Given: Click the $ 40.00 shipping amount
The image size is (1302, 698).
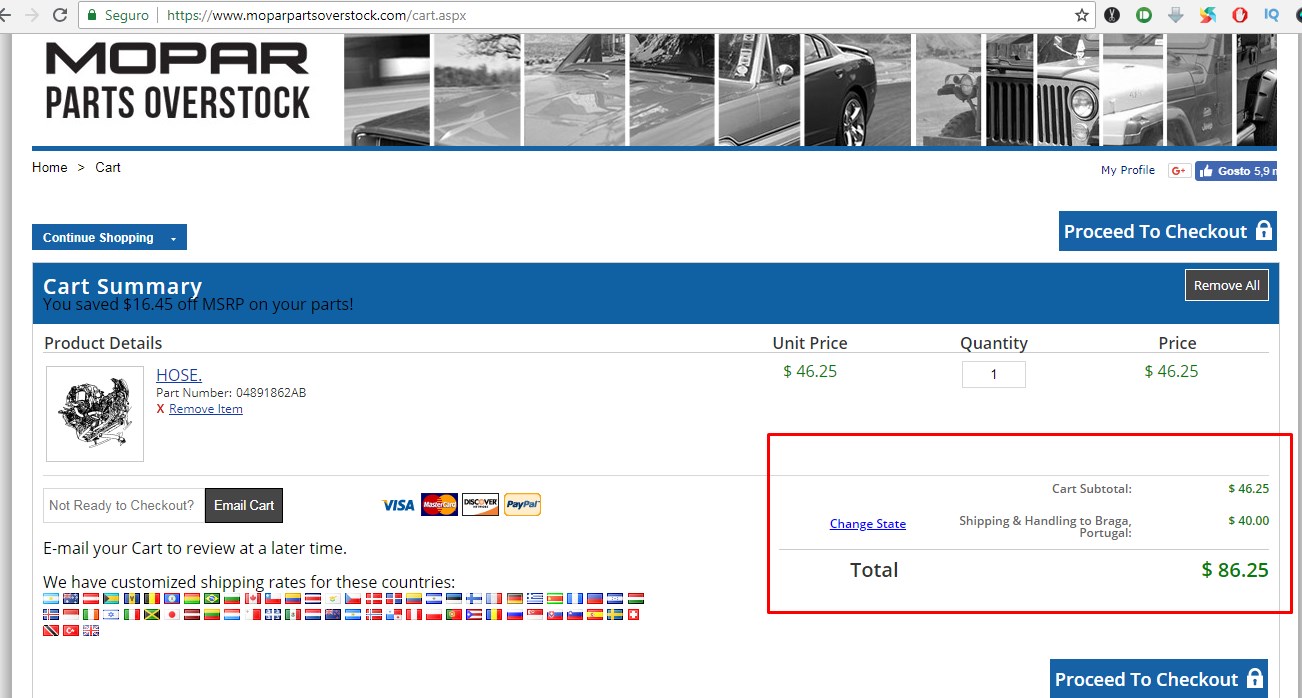Looking at the screenshot, I should pos(1249,520).
